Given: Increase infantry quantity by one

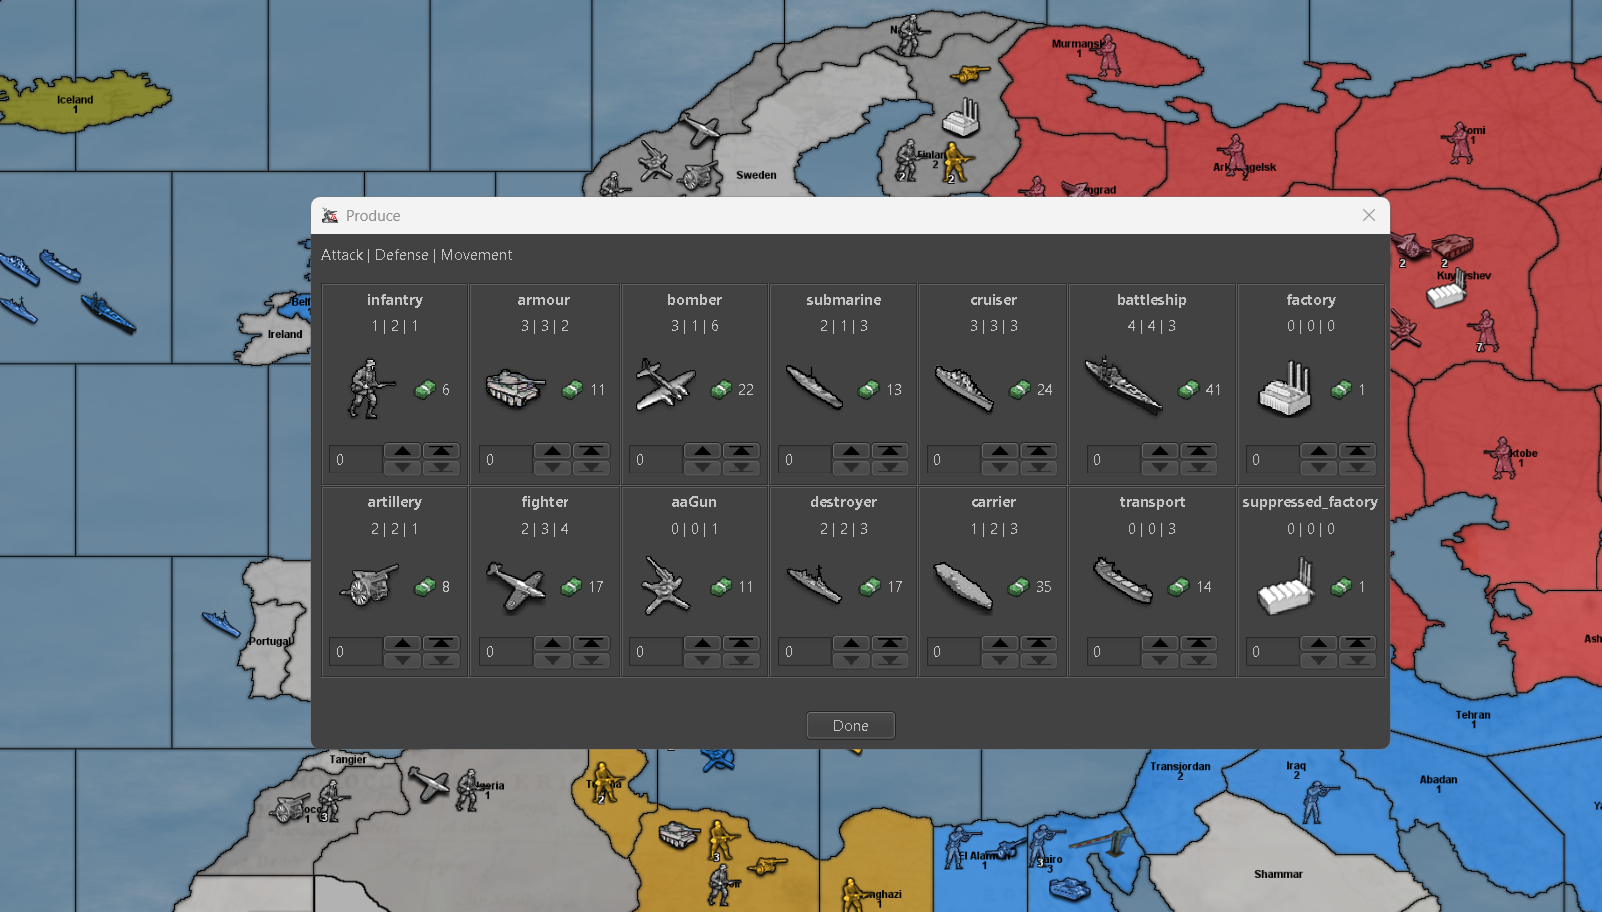Looking at the screenshot, I should click(x=402, y=451).
